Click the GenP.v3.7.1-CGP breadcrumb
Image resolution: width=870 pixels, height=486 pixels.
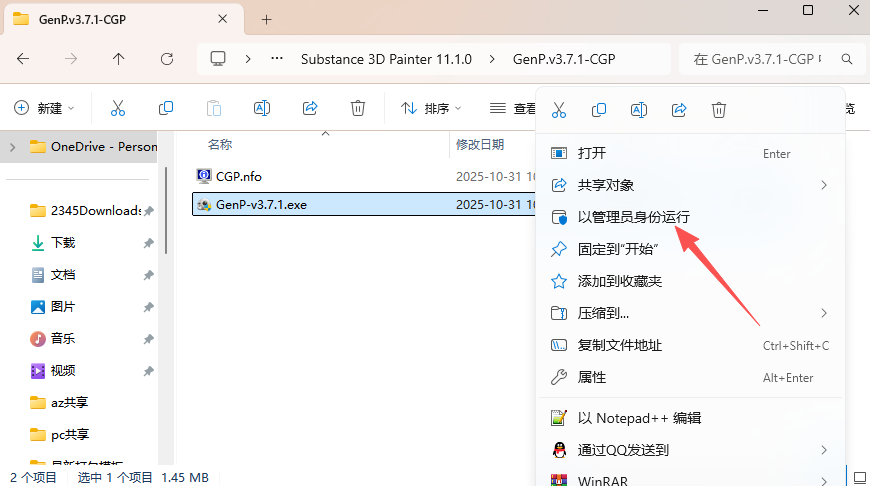(564, 59)
